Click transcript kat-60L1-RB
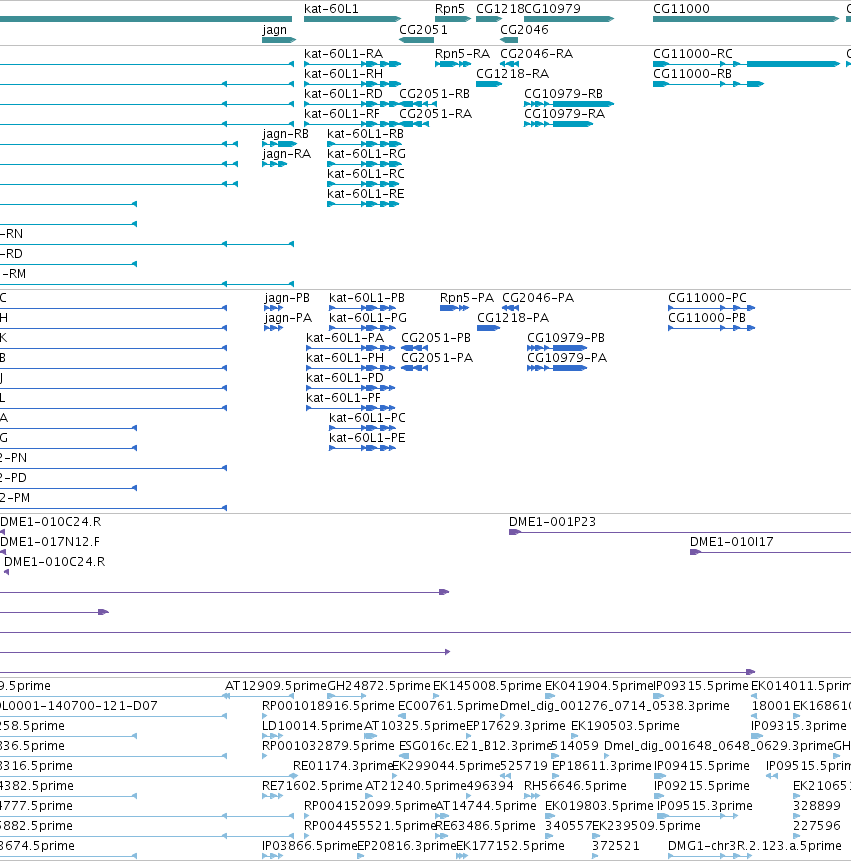 [365, 144]
